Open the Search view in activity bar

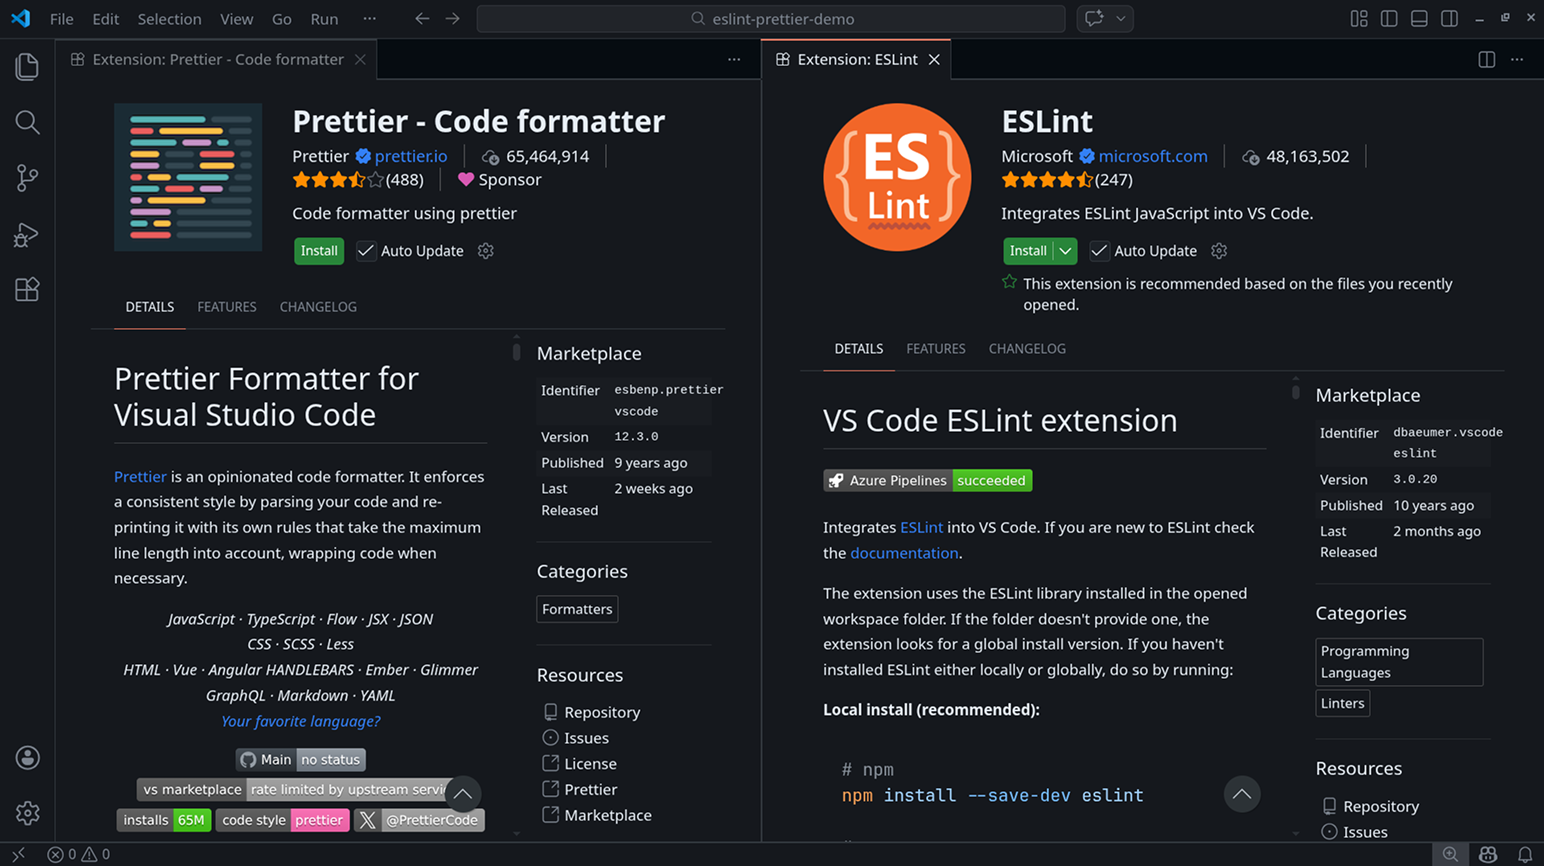pos(27,122)
